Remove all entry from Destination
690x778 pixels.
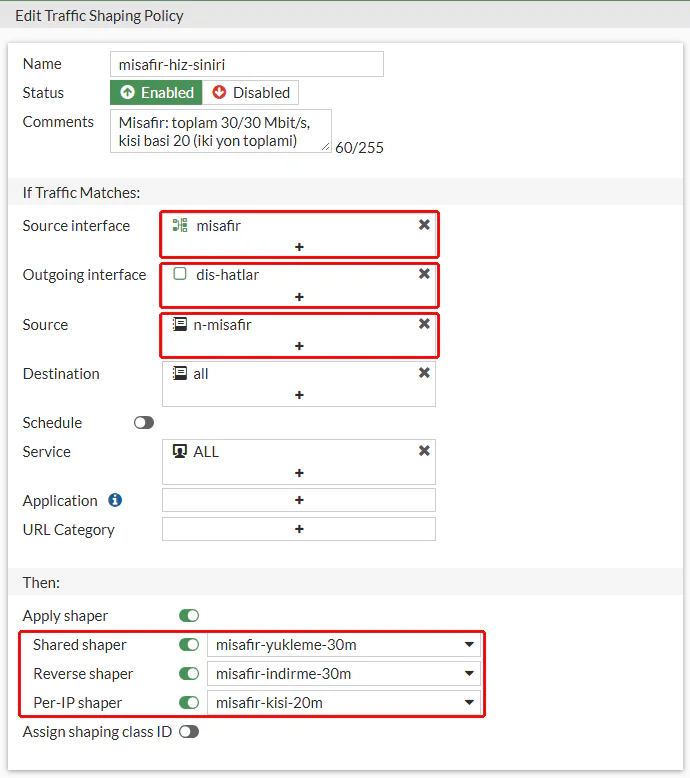(x=424, y=373)
